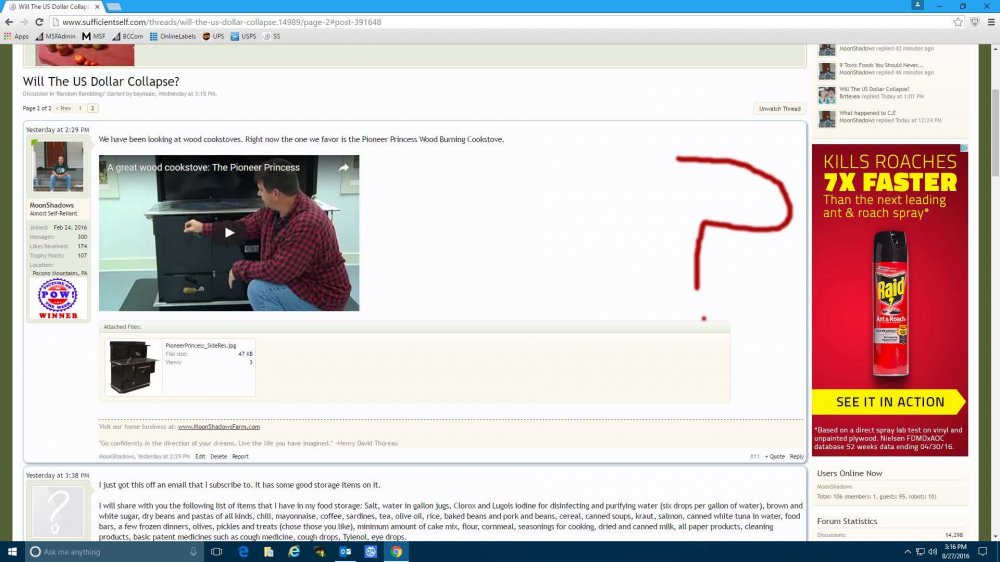Click the PioneerPrincess_SideRes.jpg file name

(200, 345)
